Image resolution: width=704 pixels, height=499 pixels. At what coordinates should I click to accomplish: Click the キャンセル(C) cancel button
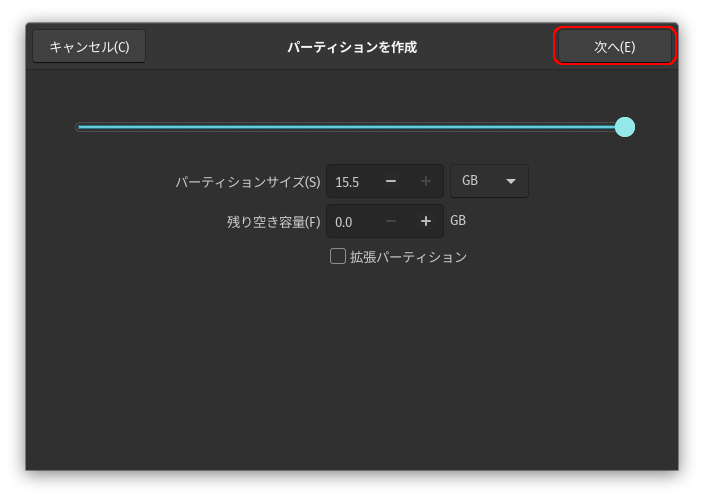[x=89, y=46]
